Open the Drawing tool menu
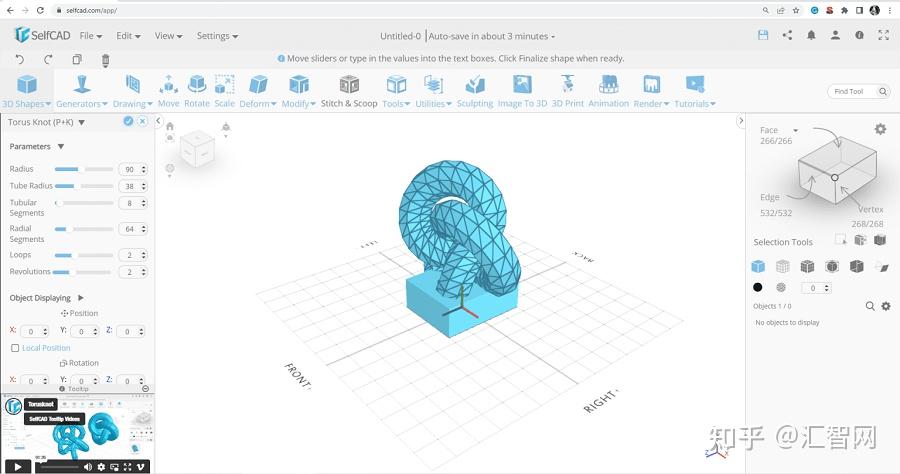Viewport: 900px width, 474px height. (133, 91)
